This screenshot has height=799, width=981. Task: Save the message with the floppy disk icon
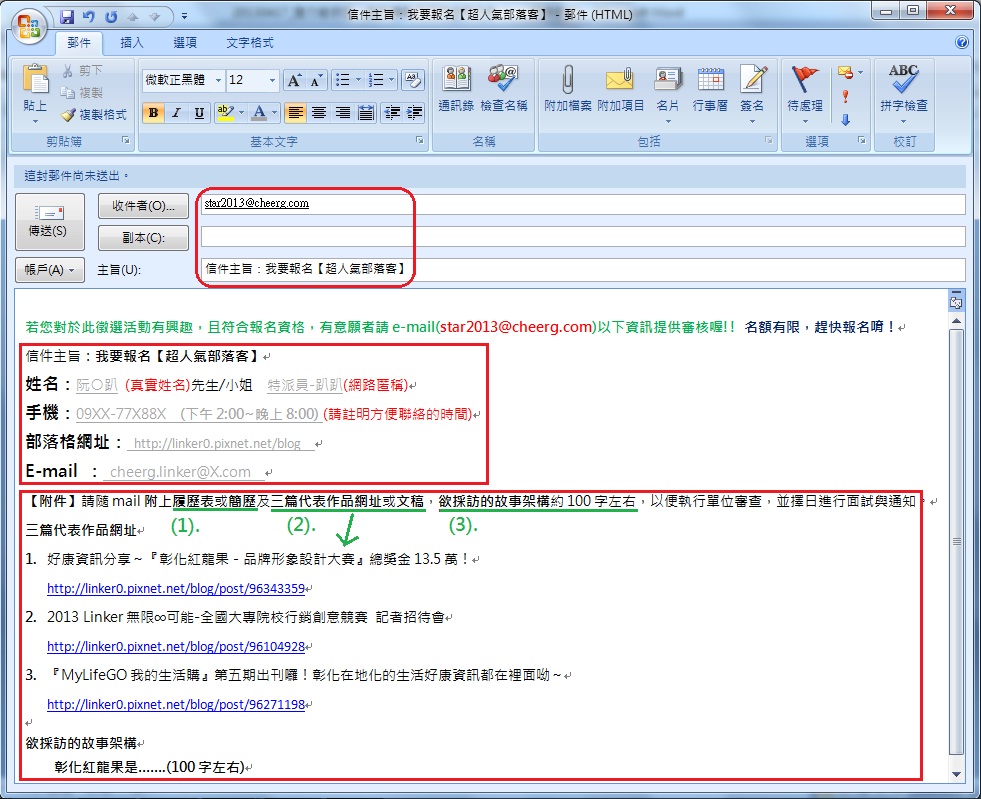(67, 17)
